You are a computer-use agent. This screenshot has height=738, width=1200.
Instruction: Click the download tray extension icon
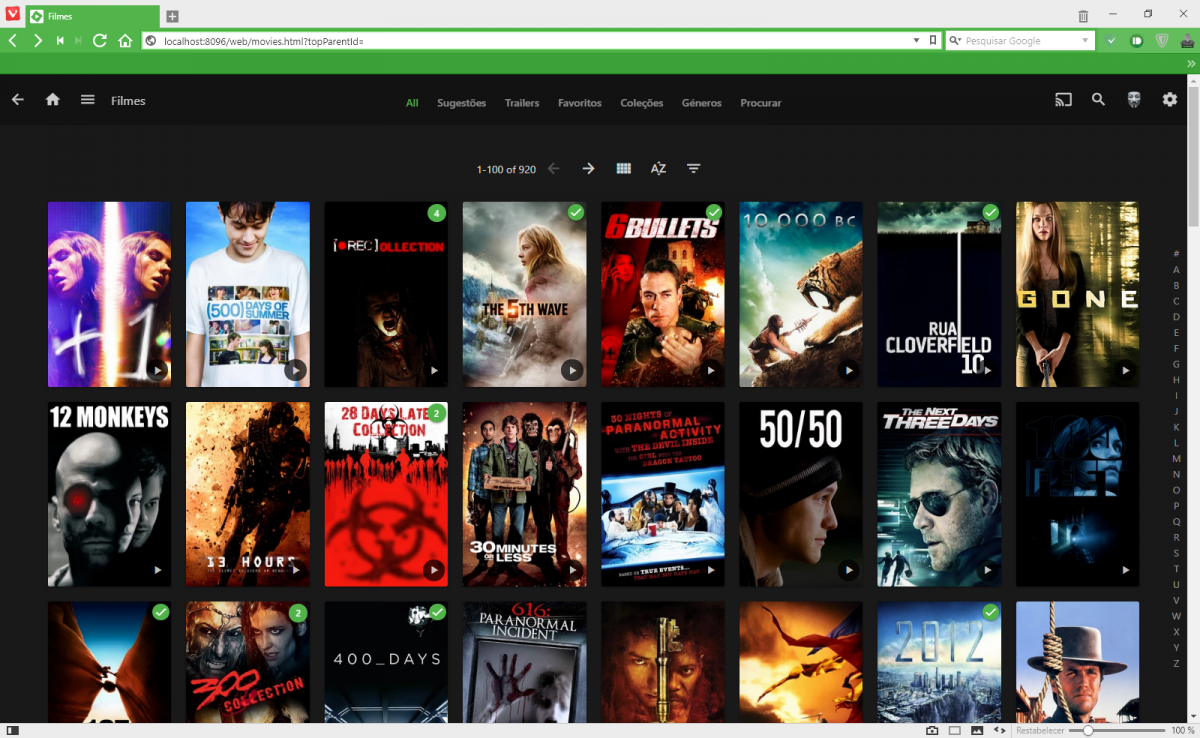click(1186, 41)
